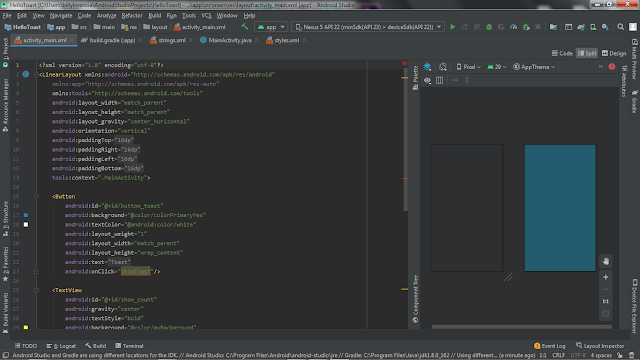
Task: Open the Device File folder toolbar icon
Action: click(553, 27)
